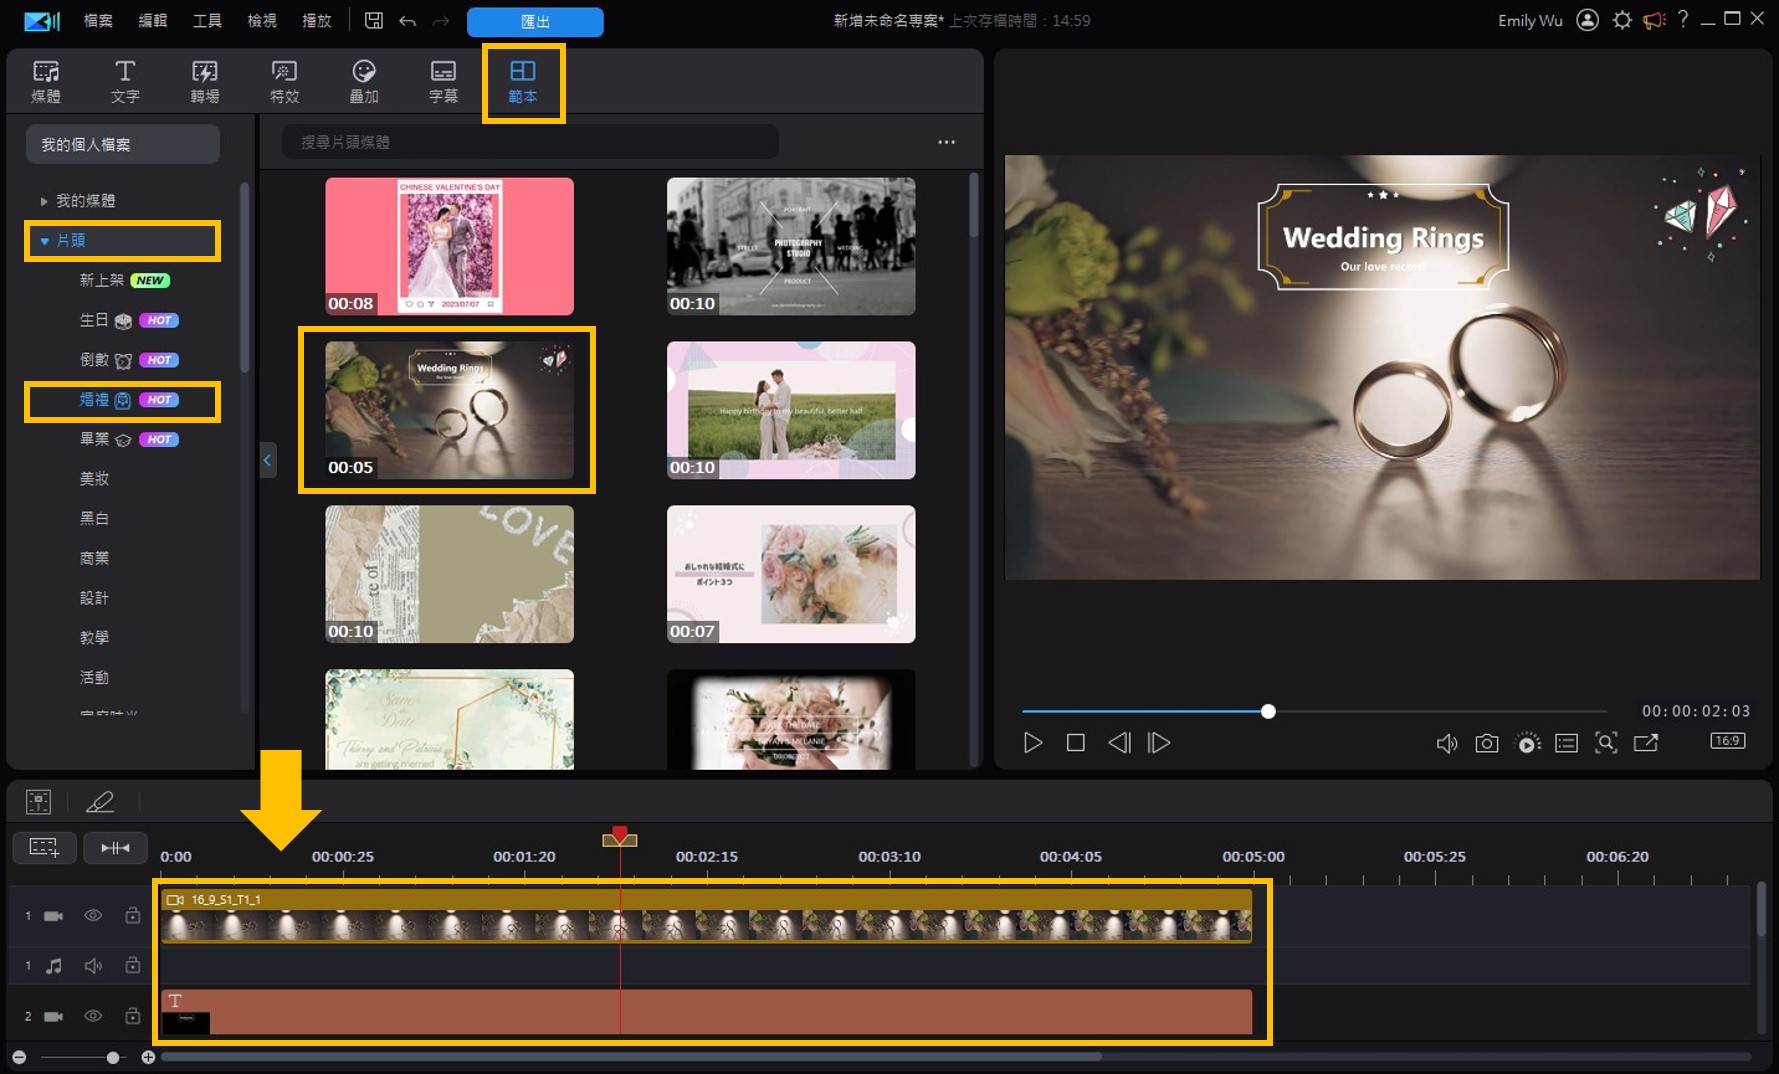Open the 檔案 menu
1779x1074 pixels.
tap(98, 20)
